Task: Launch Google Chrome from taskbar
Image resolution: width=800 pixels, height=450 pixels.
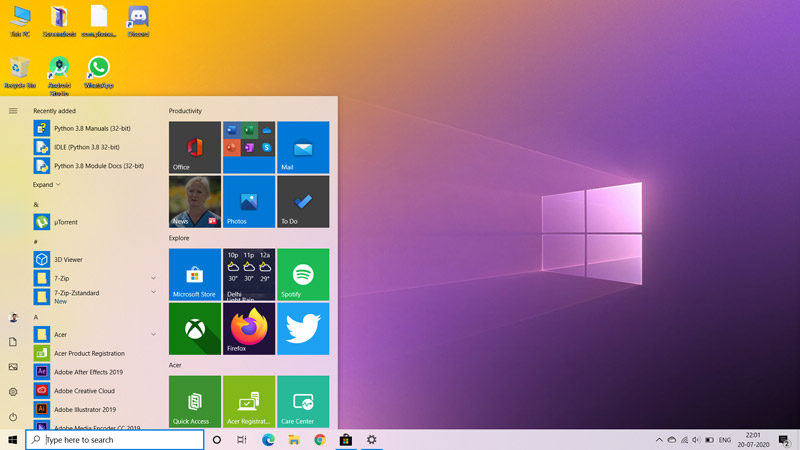Action: pyautogui.click(x=320, y=440)
